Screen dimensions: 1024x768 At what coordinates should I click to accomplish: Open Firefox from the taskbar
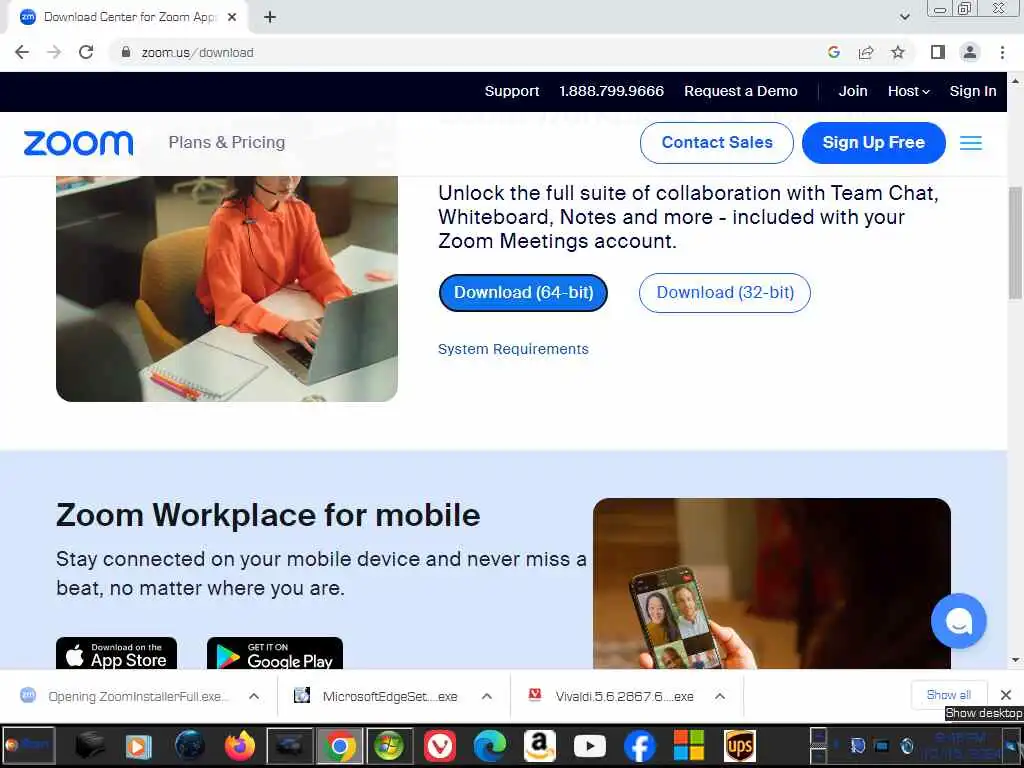pyautogui.click(x=240, y=746)
